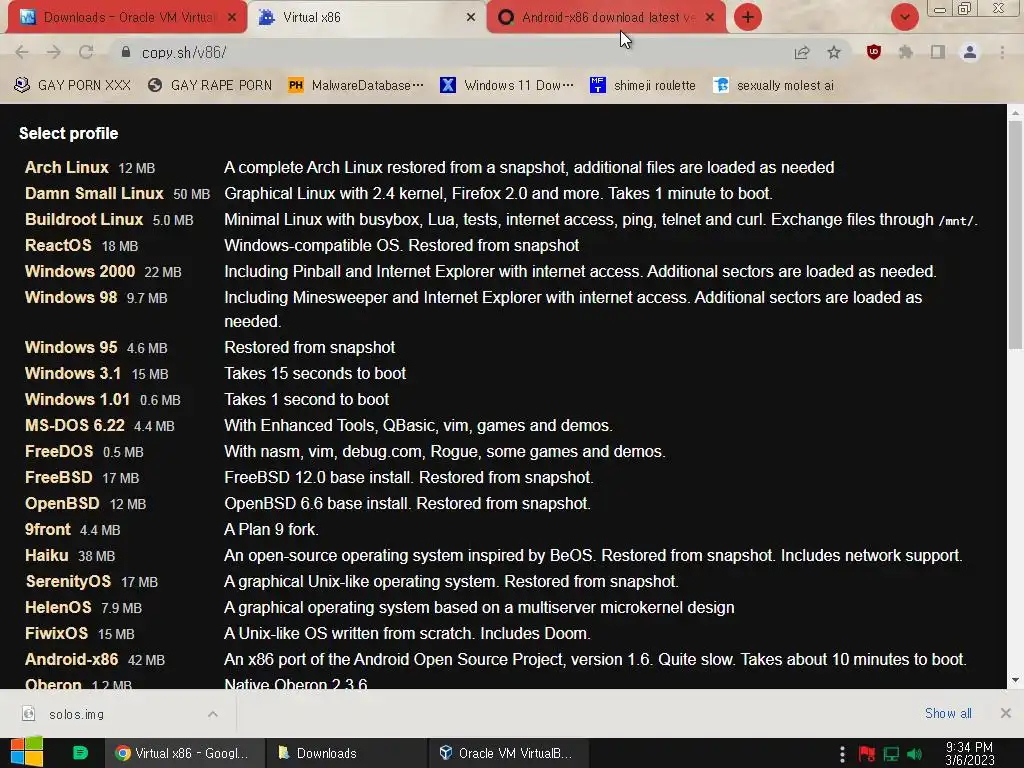The width and height of the screenshot is (1024, 768).
Task: Open the user profile avatar
Action: 970,52
